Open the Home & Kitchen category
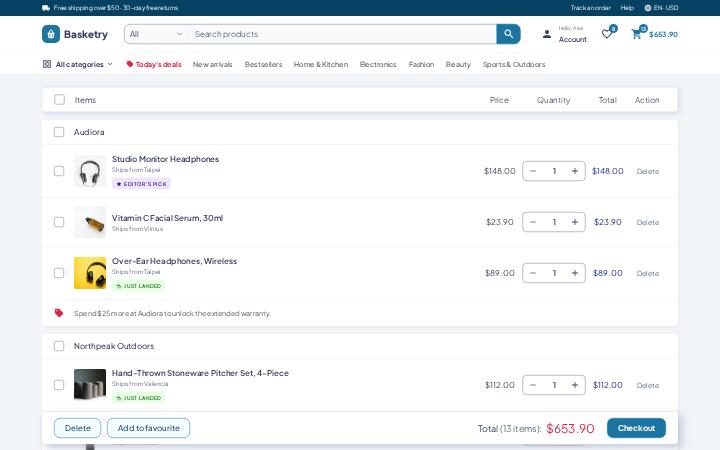 (321, 64)
